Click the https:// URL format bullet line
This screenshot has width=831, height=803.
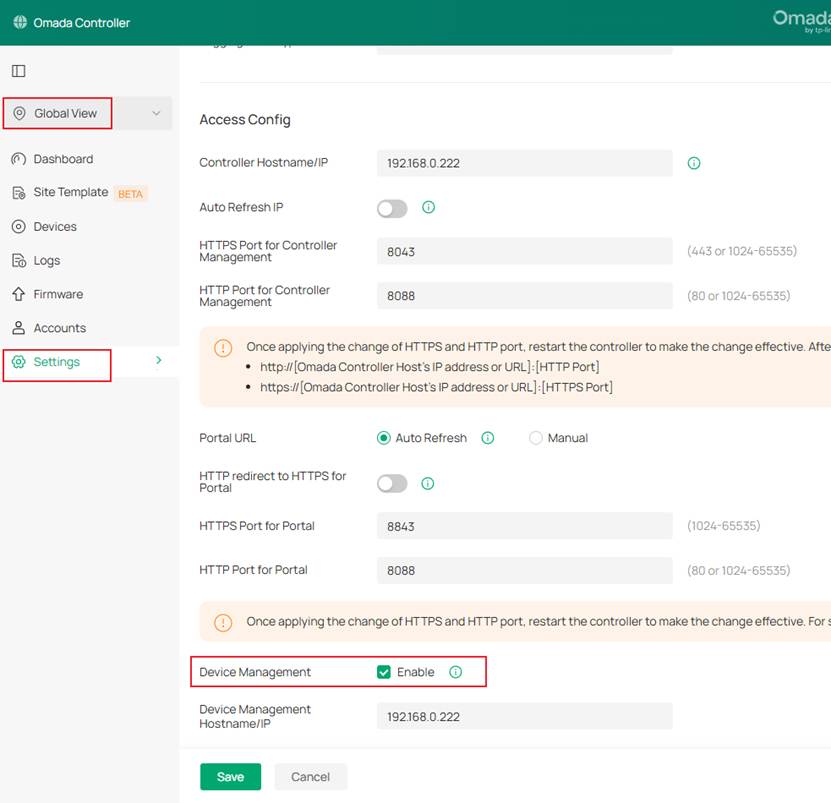click(x=436, y=387)
